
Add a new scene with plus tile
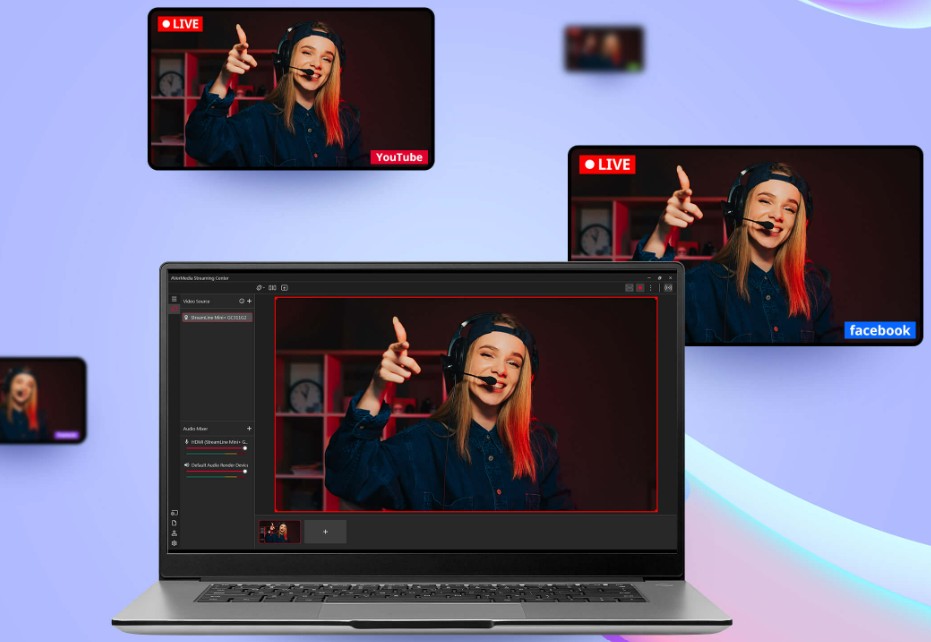click(325, 532)
